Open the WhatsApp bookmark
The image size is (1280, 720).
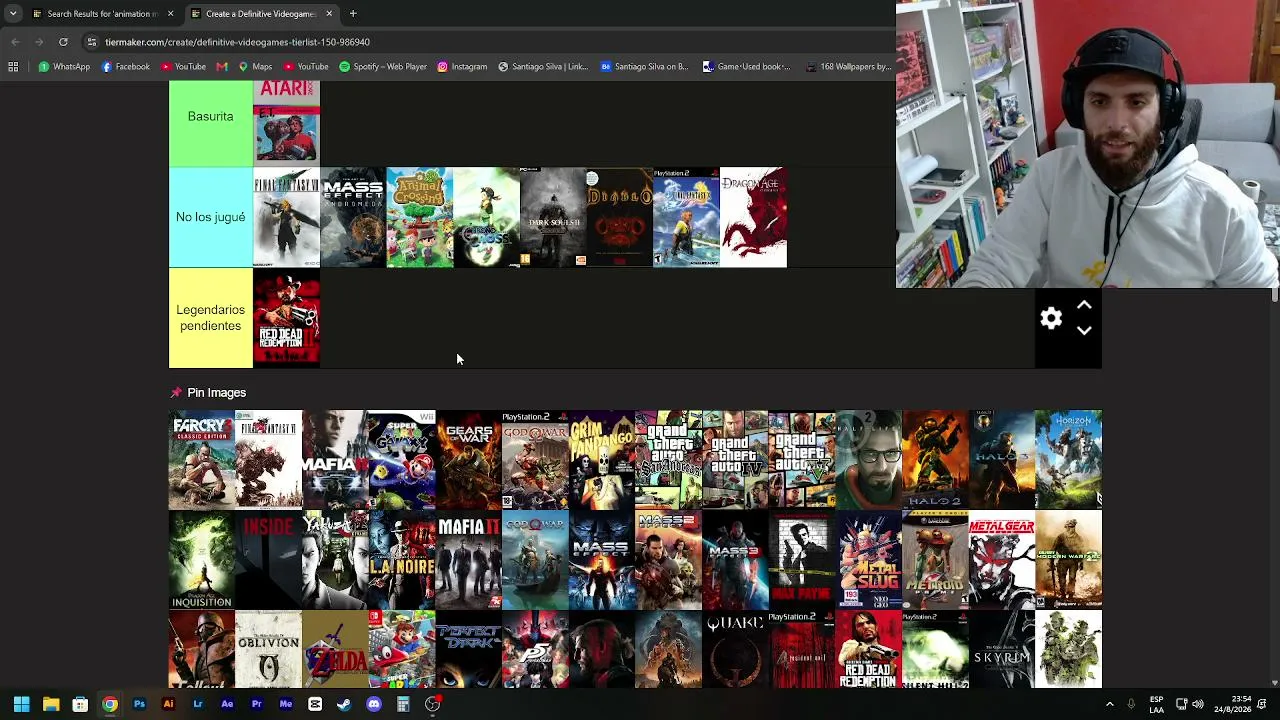tap(64, 67)
